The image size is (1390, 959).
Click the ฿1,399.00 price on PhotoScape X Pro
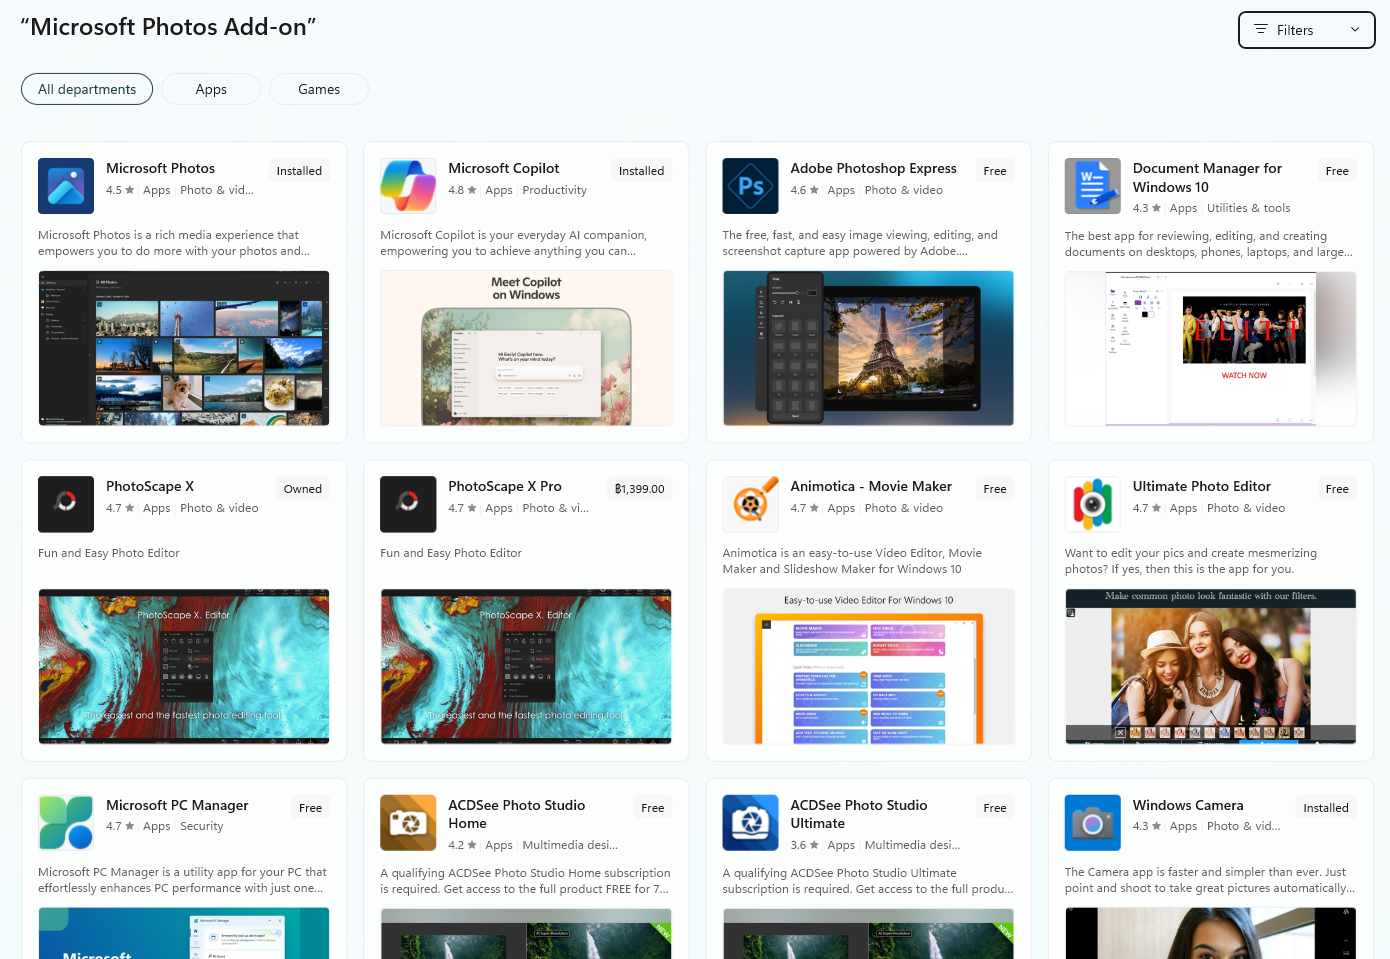tap(639, 489)
